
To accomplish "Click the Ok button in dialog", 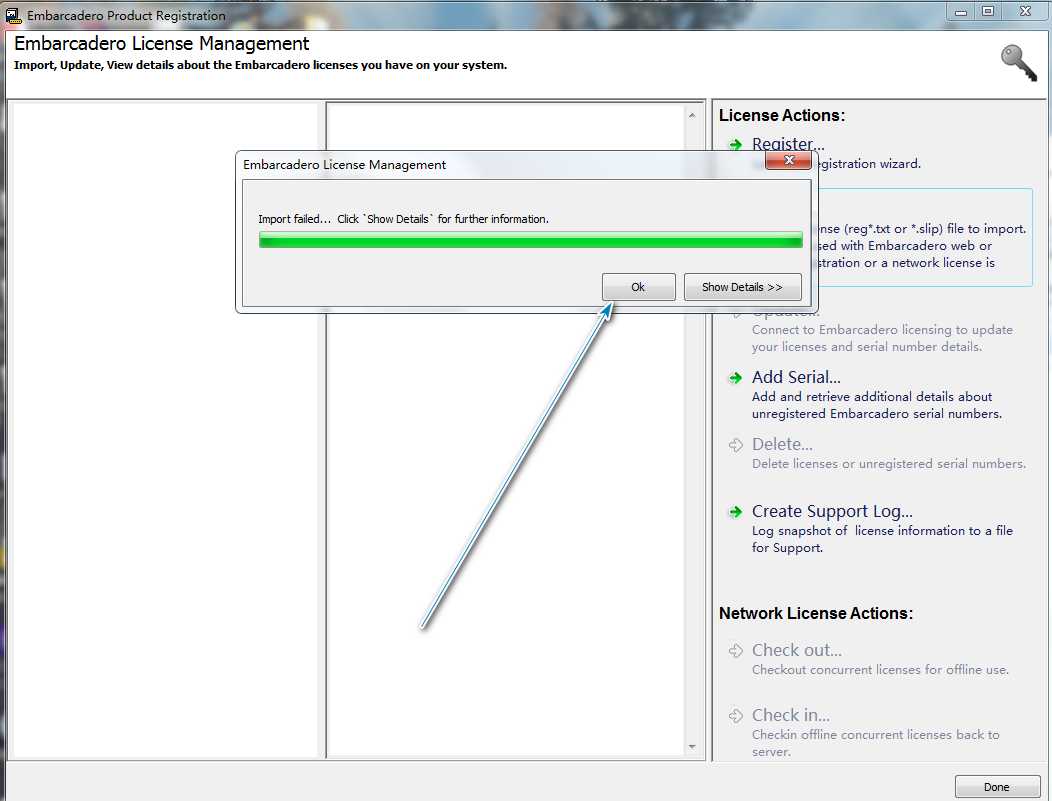I will click(x=638, y=287).
